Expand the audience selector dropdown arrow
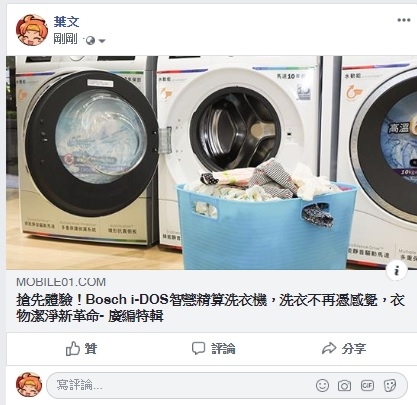417x405 pixels. pyautogui.click(x=102, y=41)
